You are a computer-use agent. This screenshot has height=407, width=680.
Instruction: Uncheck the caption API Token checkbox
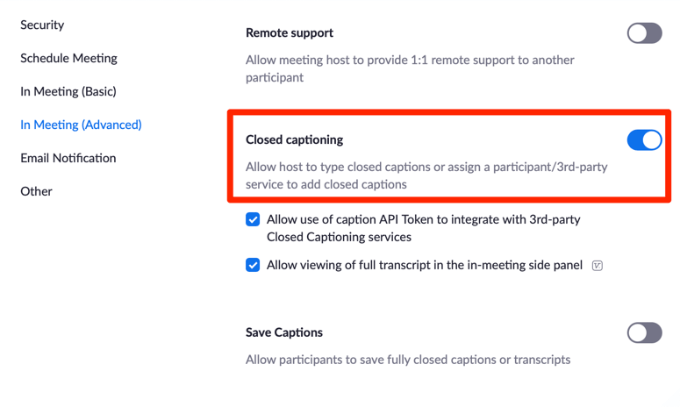click(253, 220)
